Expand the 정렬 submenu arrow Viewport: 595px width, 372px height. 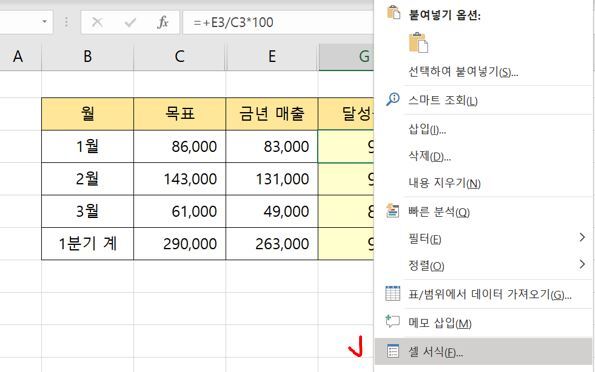point(582,264)
